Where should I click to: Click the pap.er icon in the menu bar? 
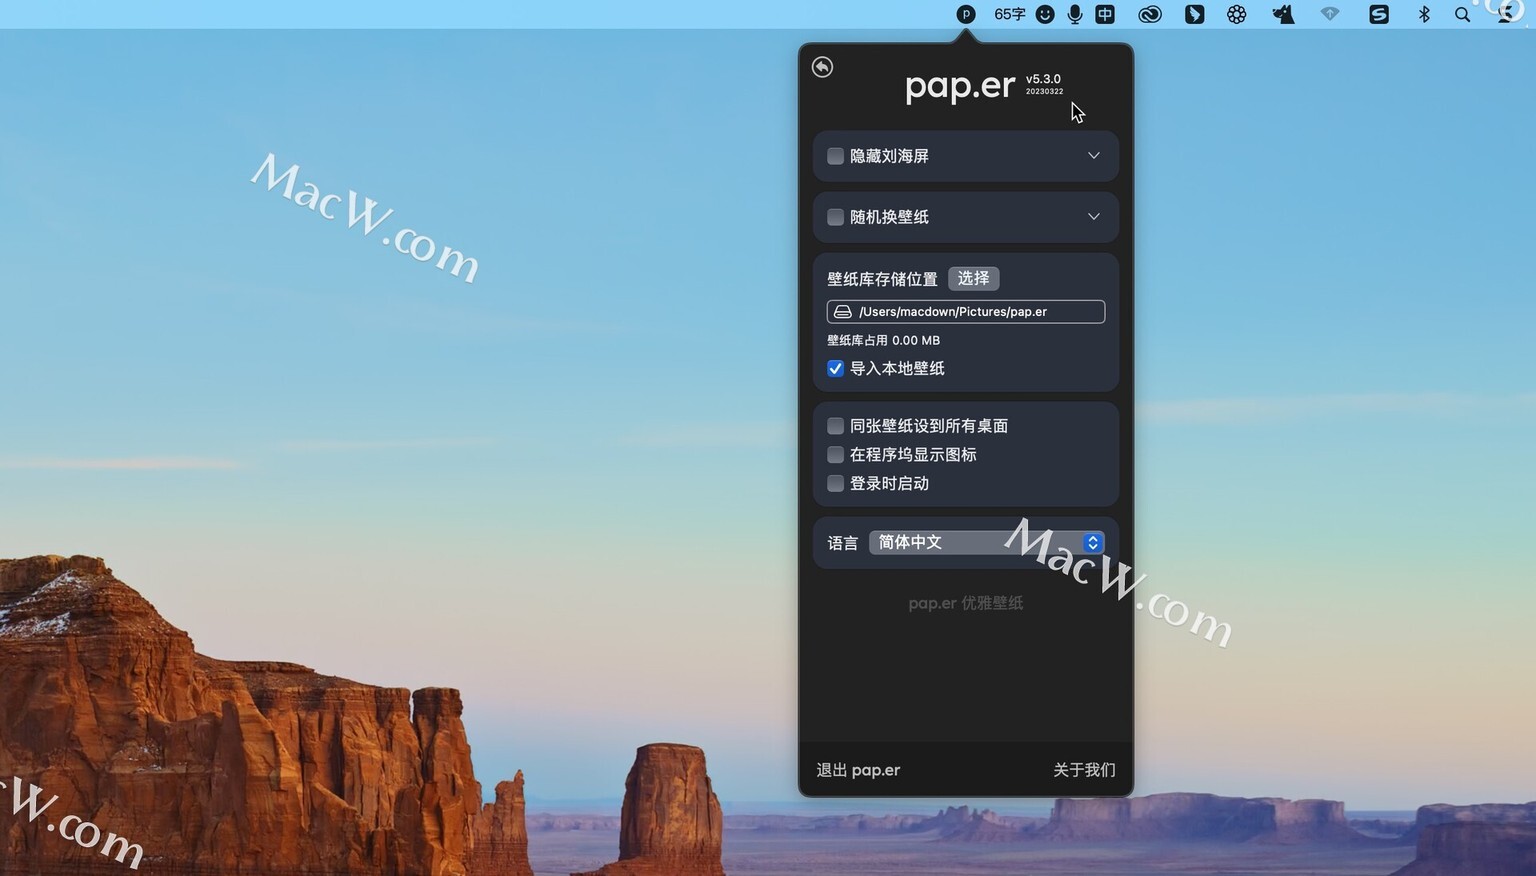pyautogui.click(x=965, y=14)
